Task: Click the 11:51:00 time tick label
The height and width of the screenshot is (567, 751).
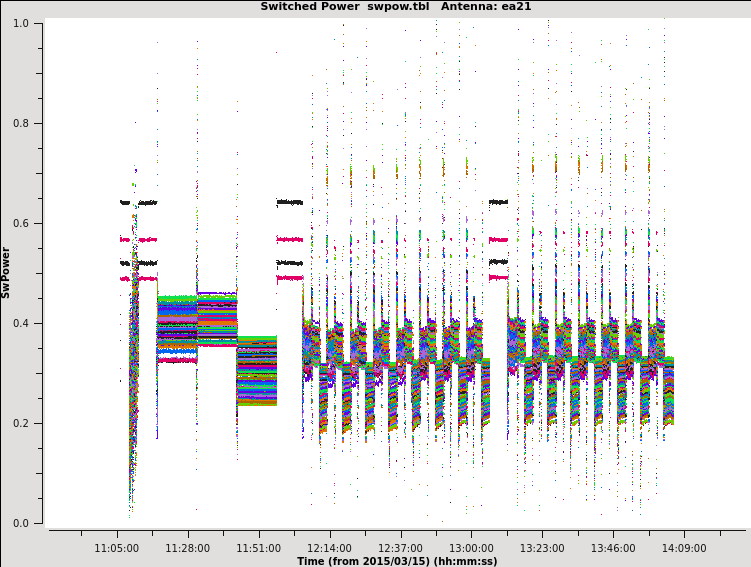Action: point(259,548)
